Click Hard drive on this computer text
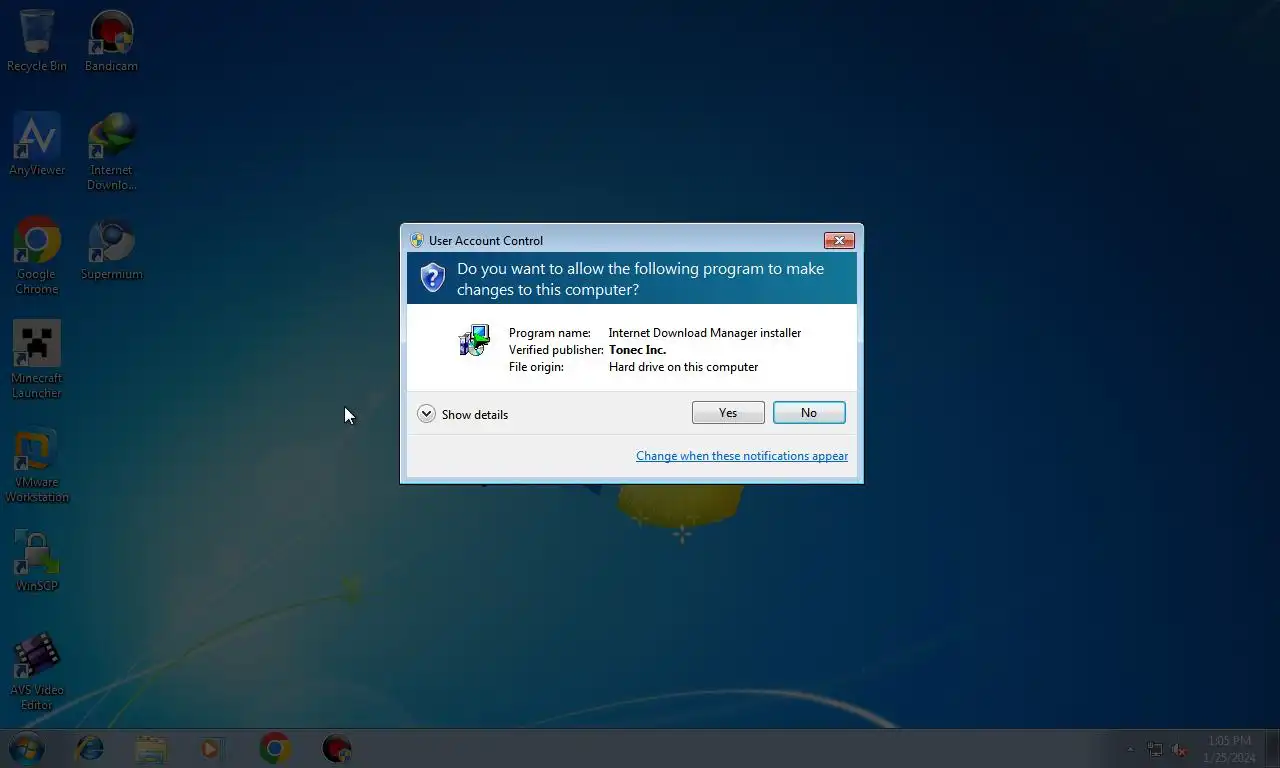 click(683, 367)
